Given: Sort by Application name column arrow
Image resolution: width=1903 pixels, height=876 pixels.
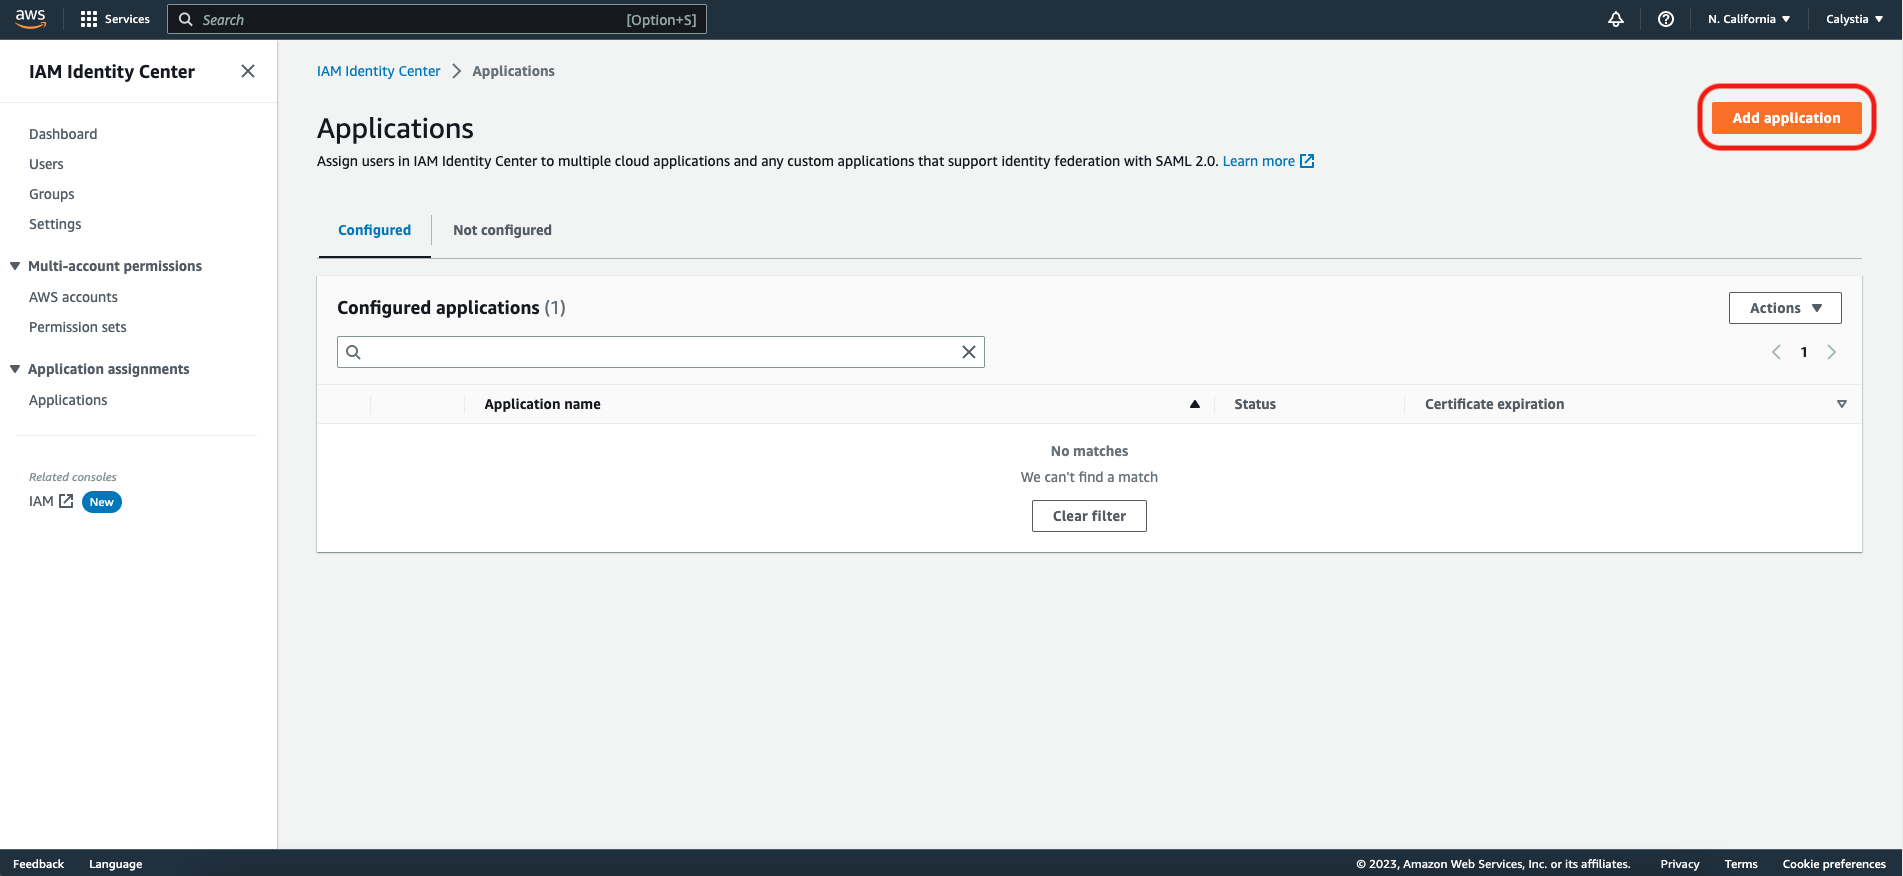Looking at the screenshot, I should [1194, 404].
